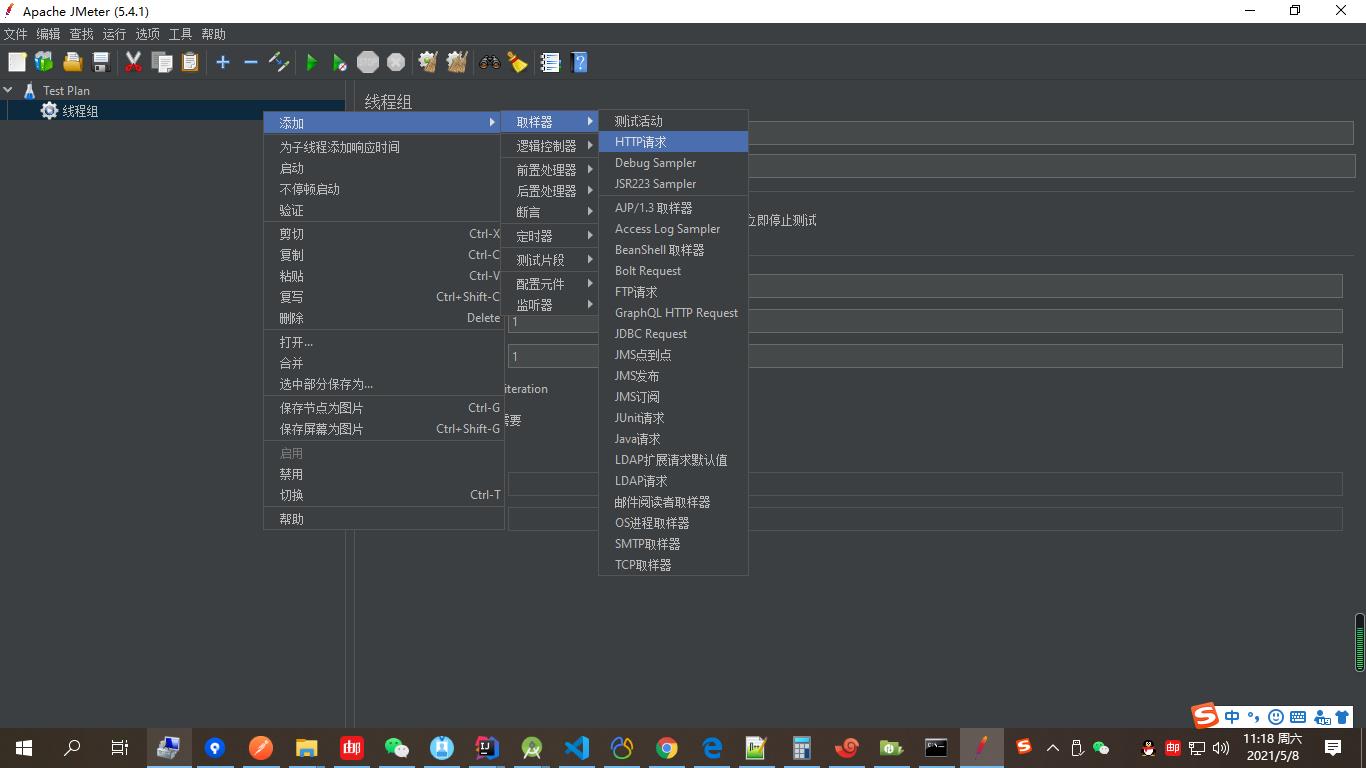Open WeChat from the taskbar
Screen dimensions: 1366x768
(x=396, y=747)
